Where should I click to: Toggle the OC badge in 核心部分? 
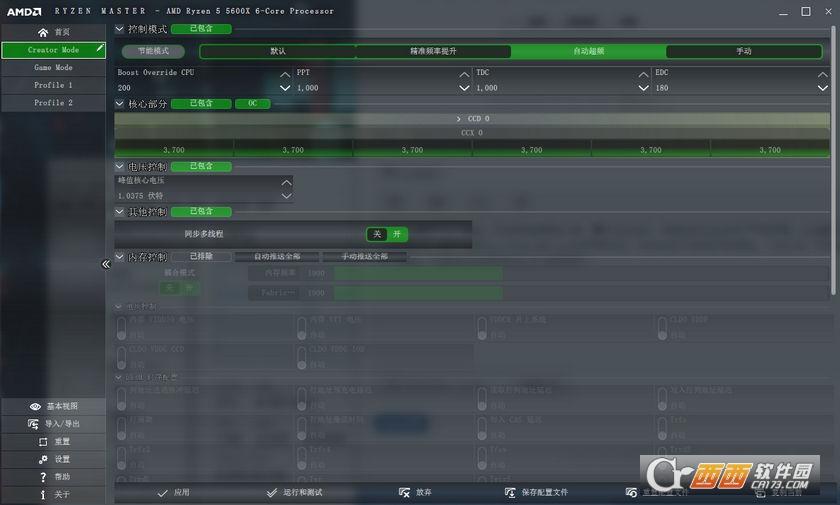pyautogui.click(x=252, y=103)
